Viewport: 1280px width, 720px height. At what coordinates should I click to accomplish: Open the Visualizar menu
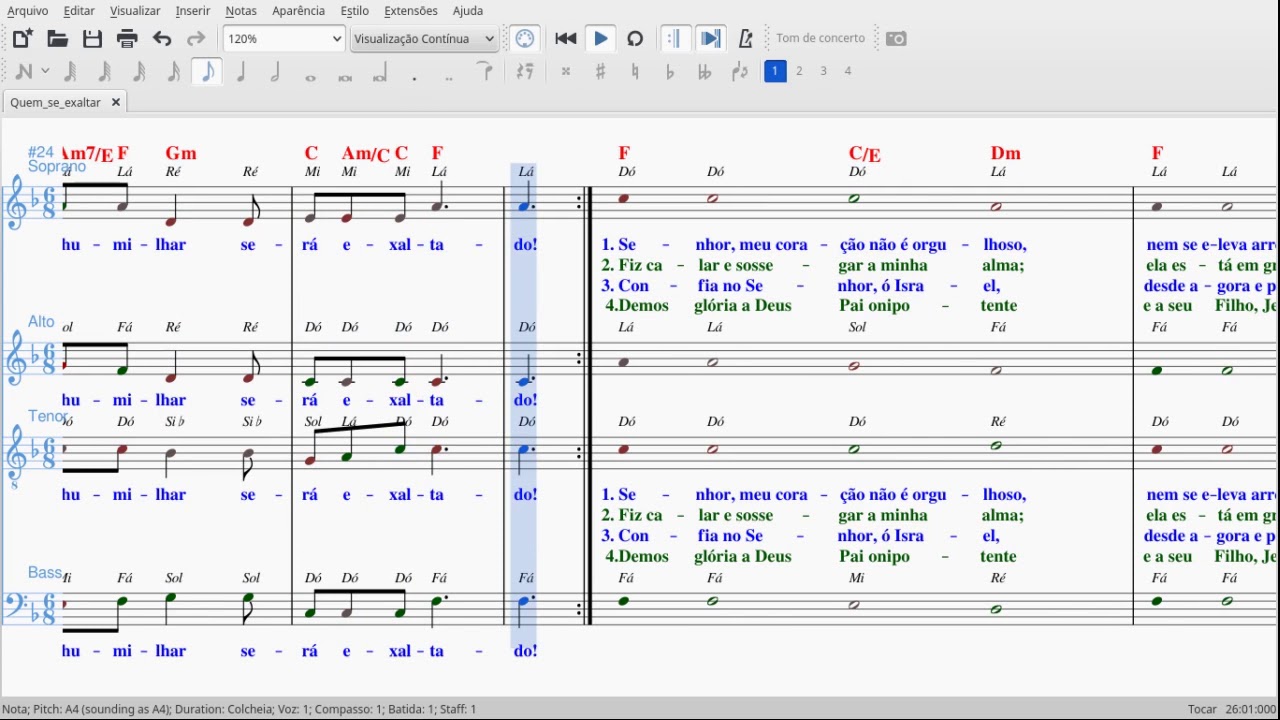[135, 11]
